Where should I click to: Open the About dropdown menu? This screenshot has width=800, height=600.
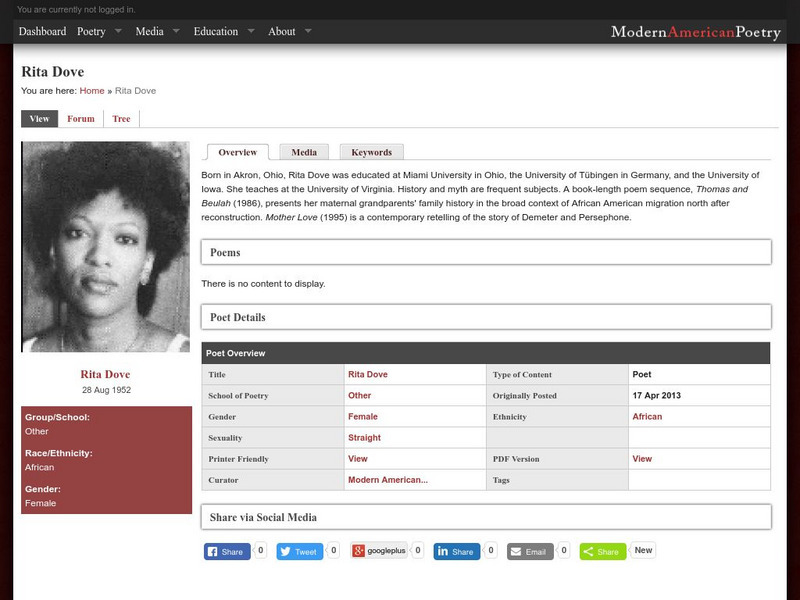click(x=308, y=31)
